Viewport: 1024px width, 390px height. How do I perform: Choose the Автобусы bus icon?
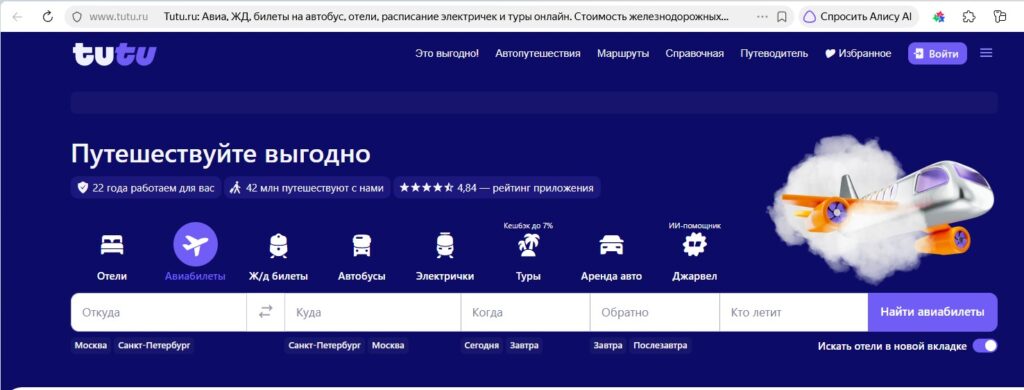362,246
